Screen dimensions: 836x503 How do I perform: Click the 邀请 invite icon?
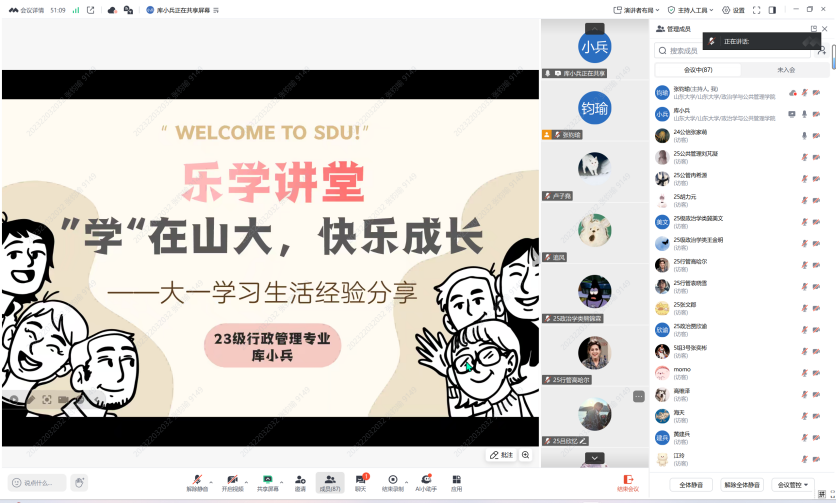300,481
